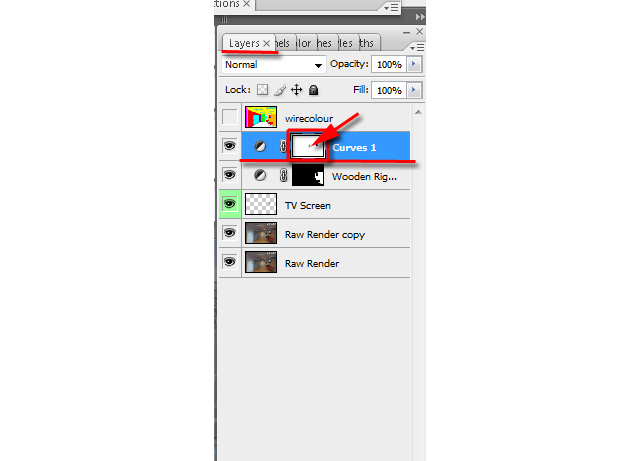The width and height of the screenshot is (640, 461).
Task: Click the Wooden Rig mask link chain icon
Action: point(283,176)
